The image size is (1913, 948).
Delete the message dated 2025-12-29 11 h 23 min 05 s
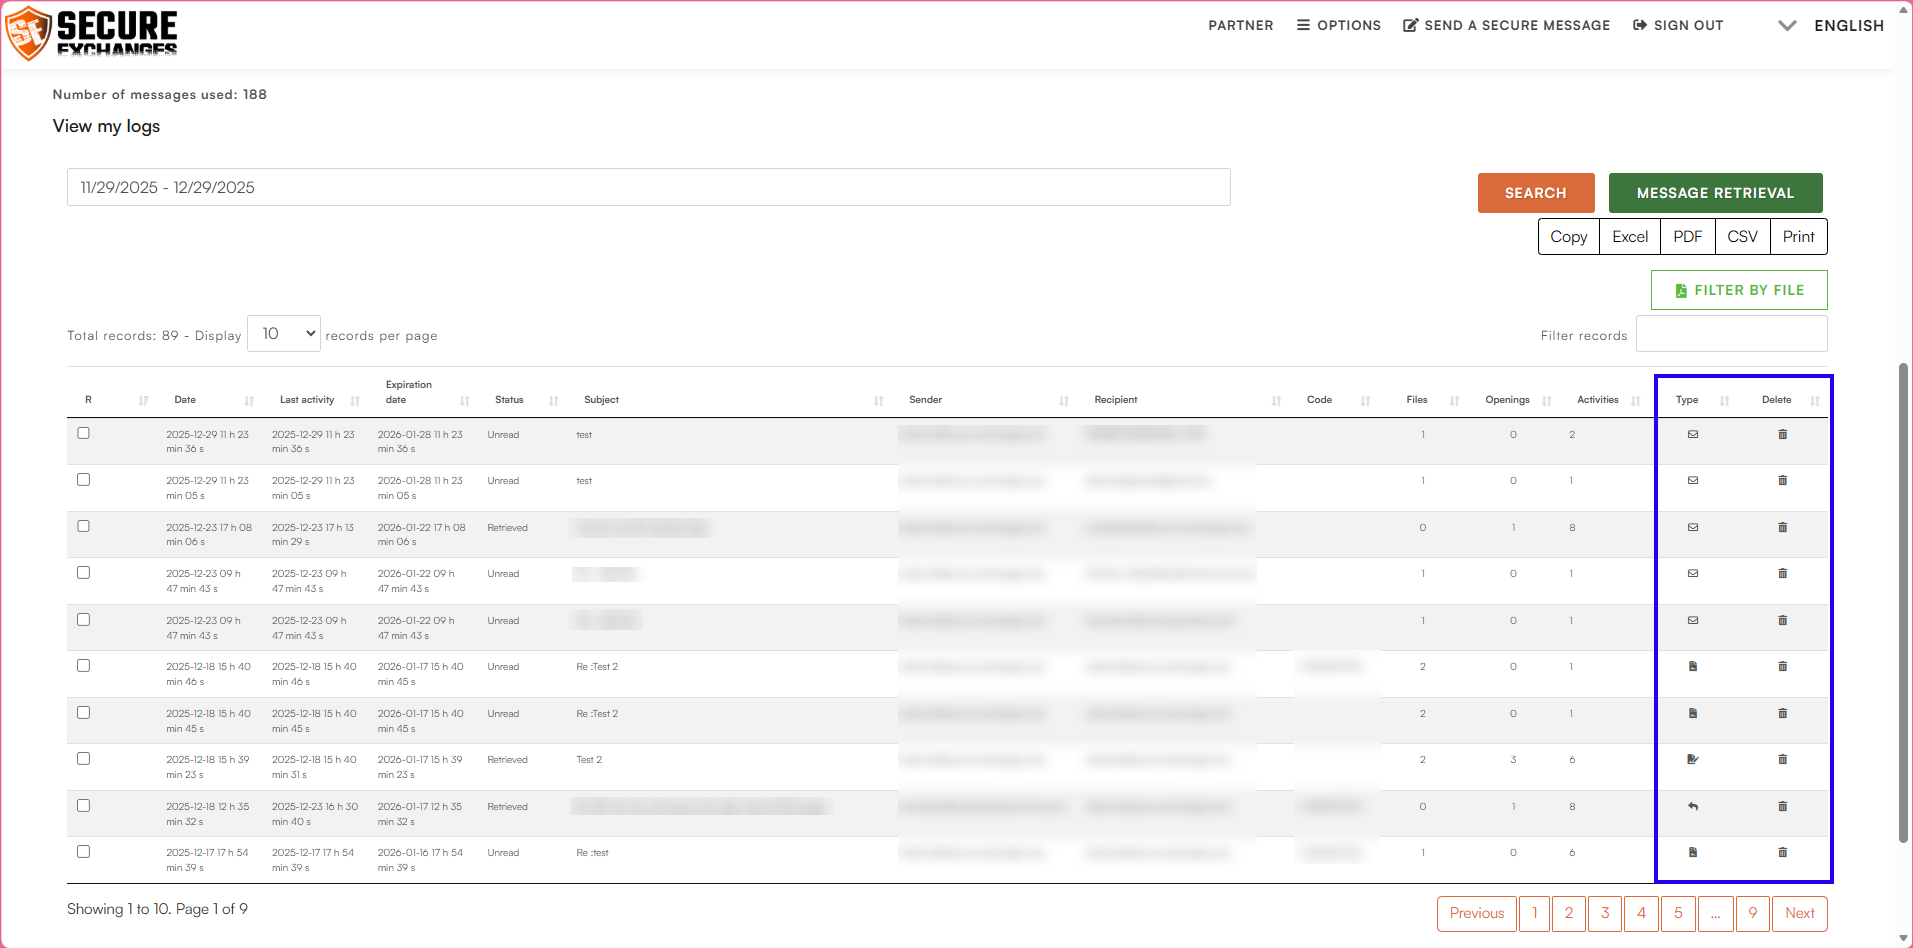1782,480
